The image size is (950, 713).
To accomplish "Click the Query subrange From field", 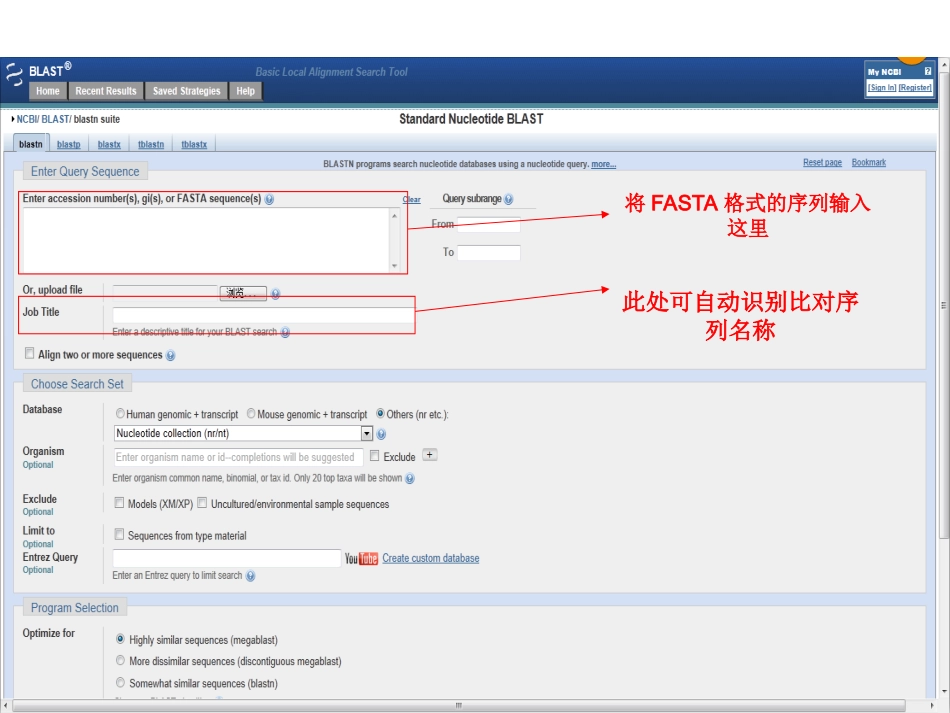I will click(488, 225).
